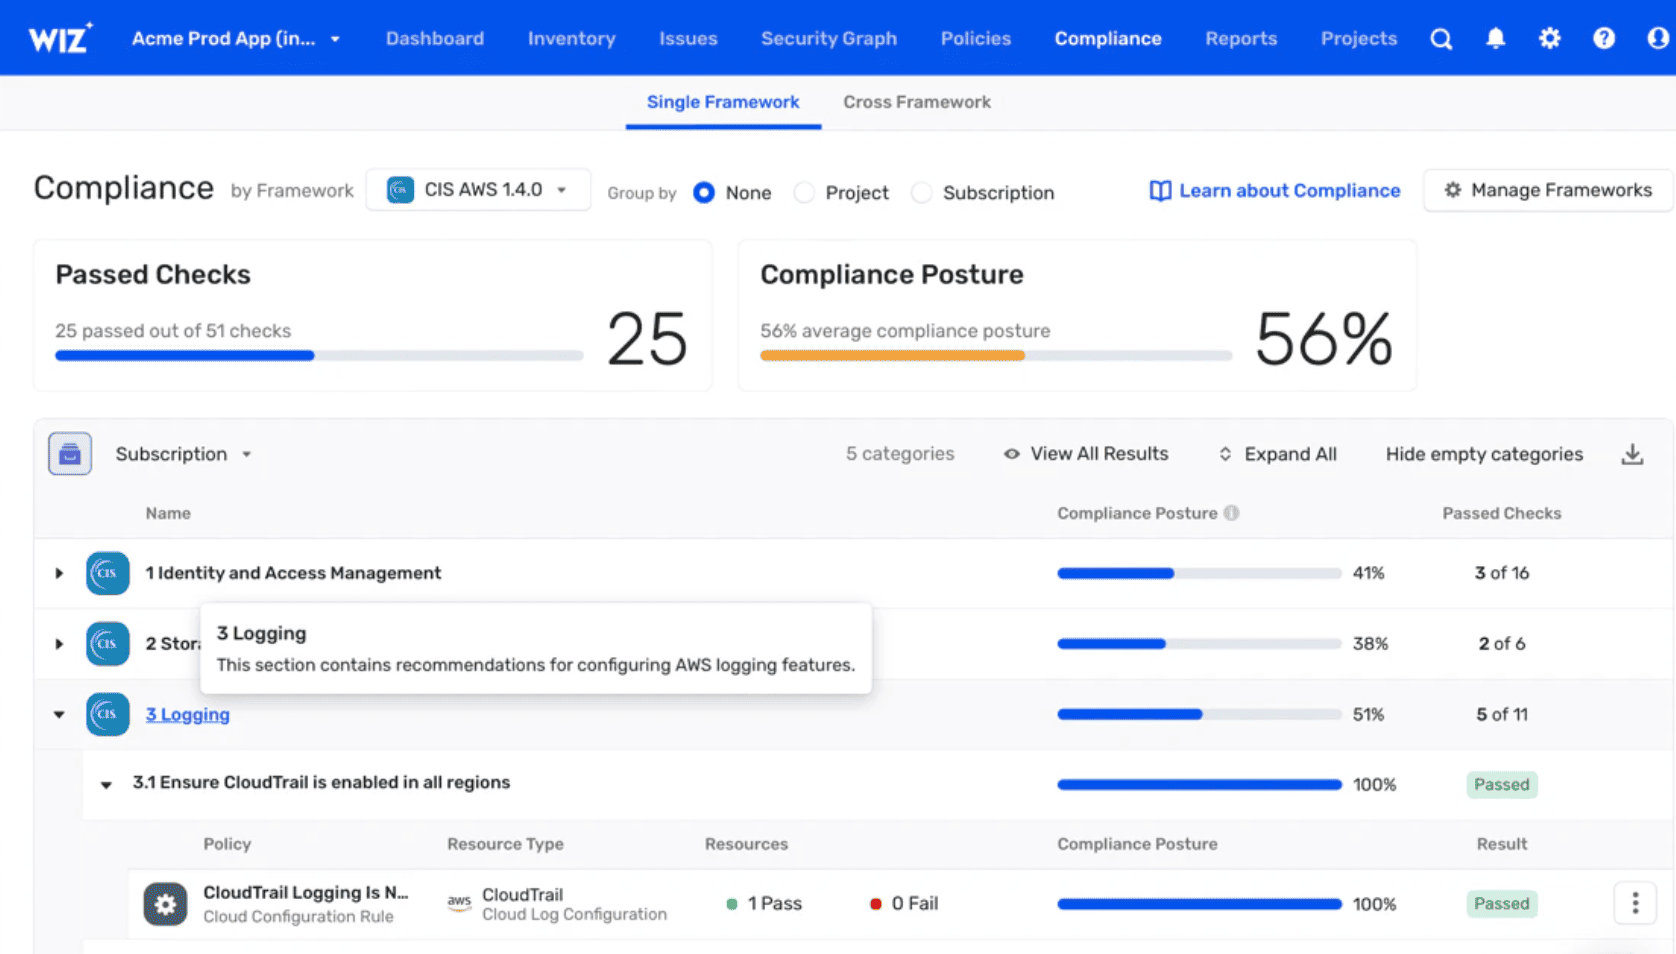
Task: Click the Expand All arrows icon
Action: [x=1225, y=454]
